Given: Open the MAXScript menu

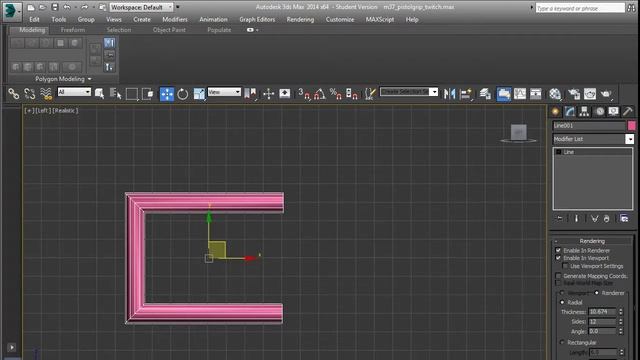Looking at the screenshot, I should coord(380,19).
